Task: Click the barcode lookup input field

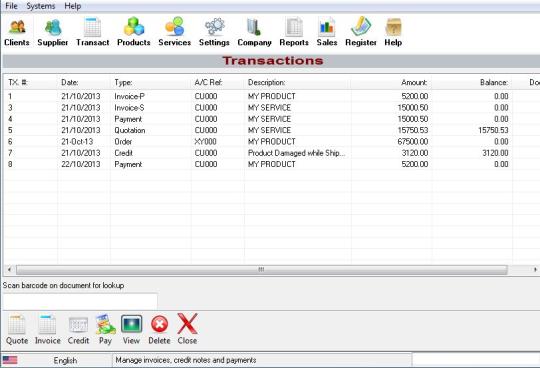Action: 80,301
